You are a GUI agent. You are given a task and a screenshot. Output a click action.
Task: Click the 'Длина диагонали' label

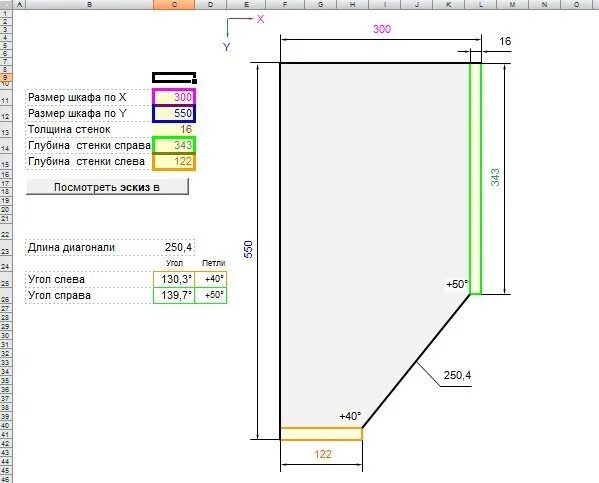(x=71, y=248)
